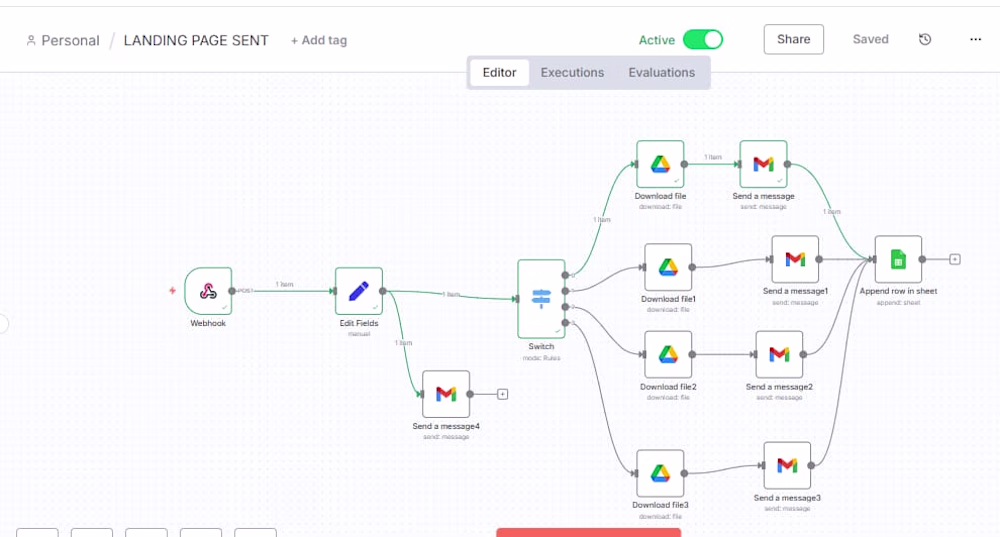Click Add tag link

[x=319, y=40]
